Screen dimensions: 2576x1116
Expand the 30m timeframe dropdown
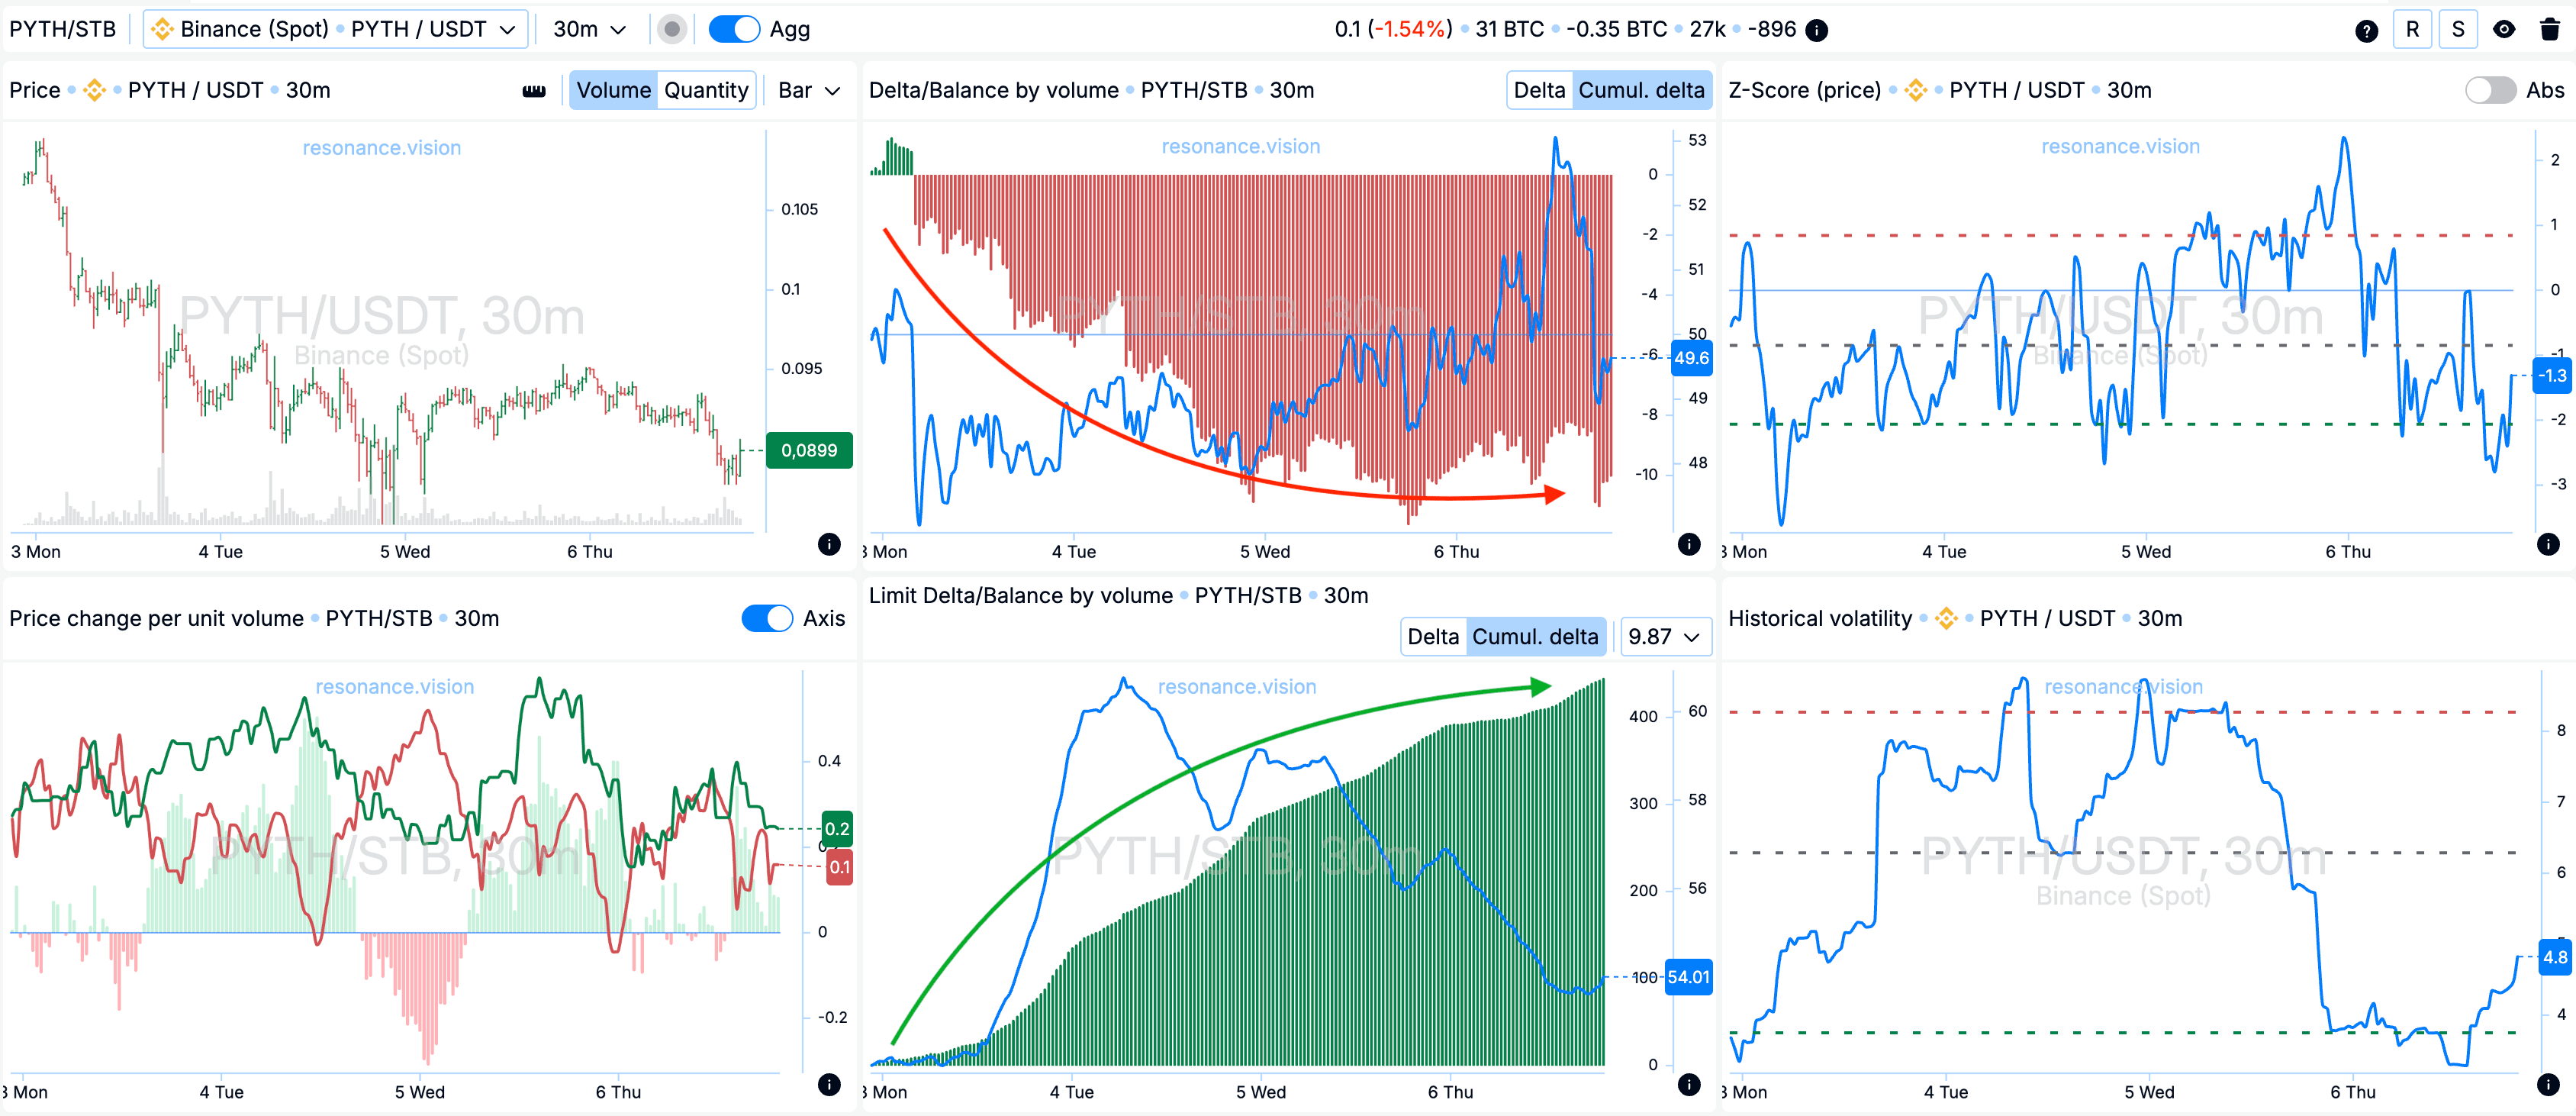590,30
